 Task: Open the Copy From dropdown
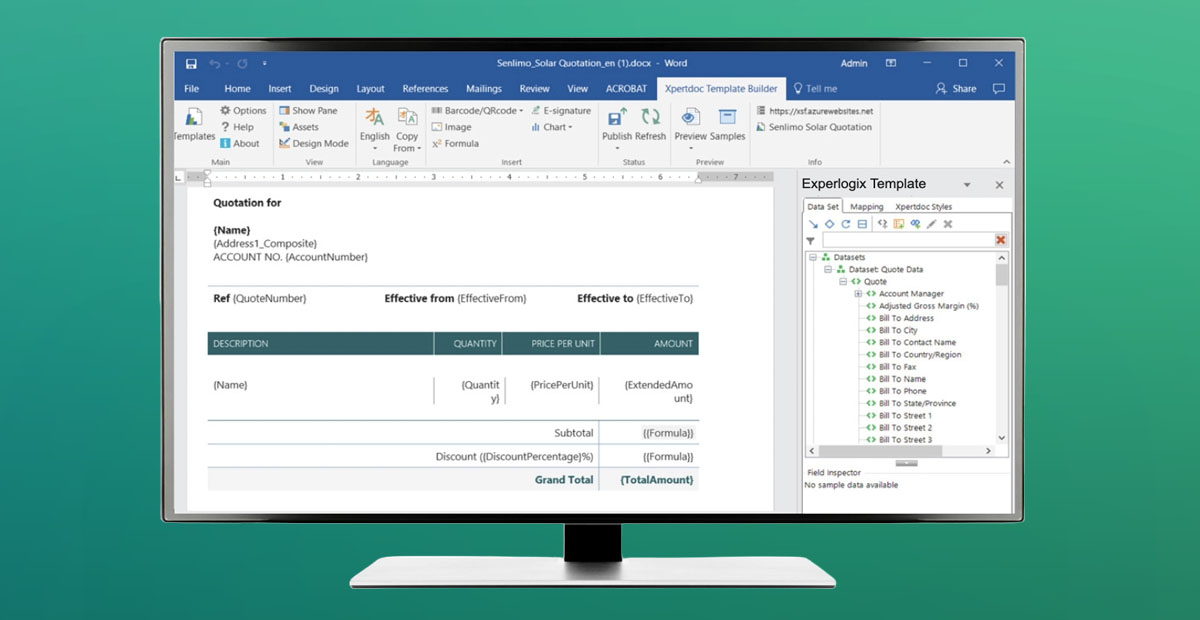pyautogui.click(x=406, y=128)
